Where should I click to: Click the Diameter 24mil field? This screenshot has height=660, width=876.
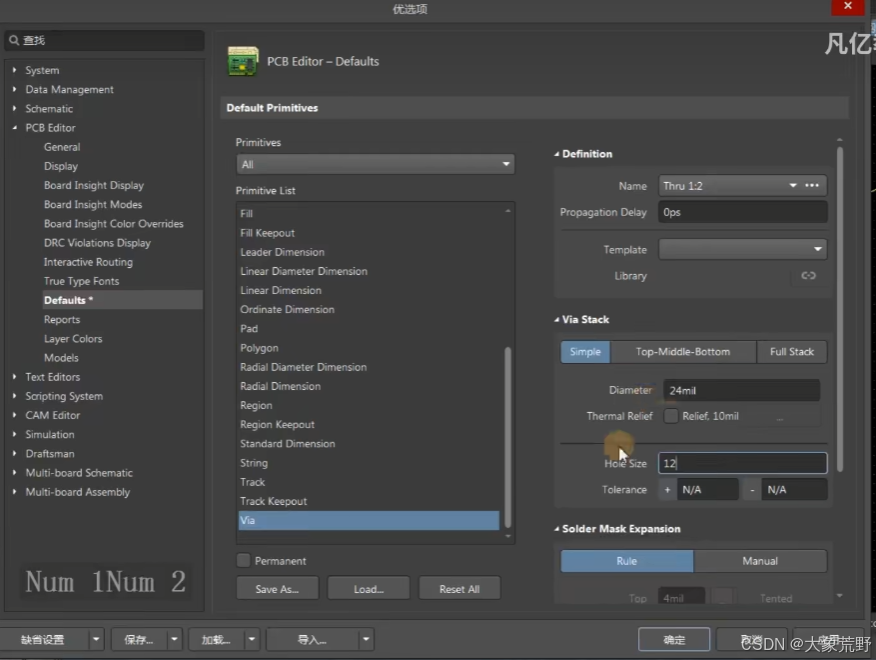click(x=741, y=390)
